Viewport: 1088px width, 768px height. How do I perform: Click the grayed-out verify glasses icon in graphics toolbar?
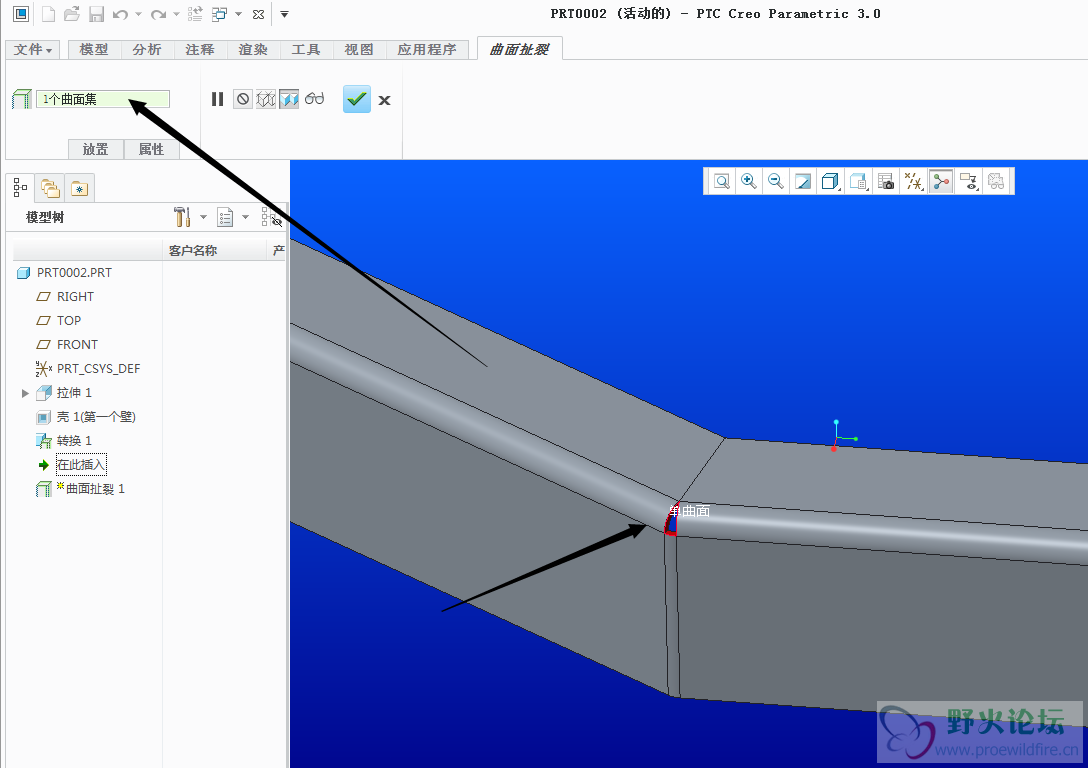[x=996, y=182]
